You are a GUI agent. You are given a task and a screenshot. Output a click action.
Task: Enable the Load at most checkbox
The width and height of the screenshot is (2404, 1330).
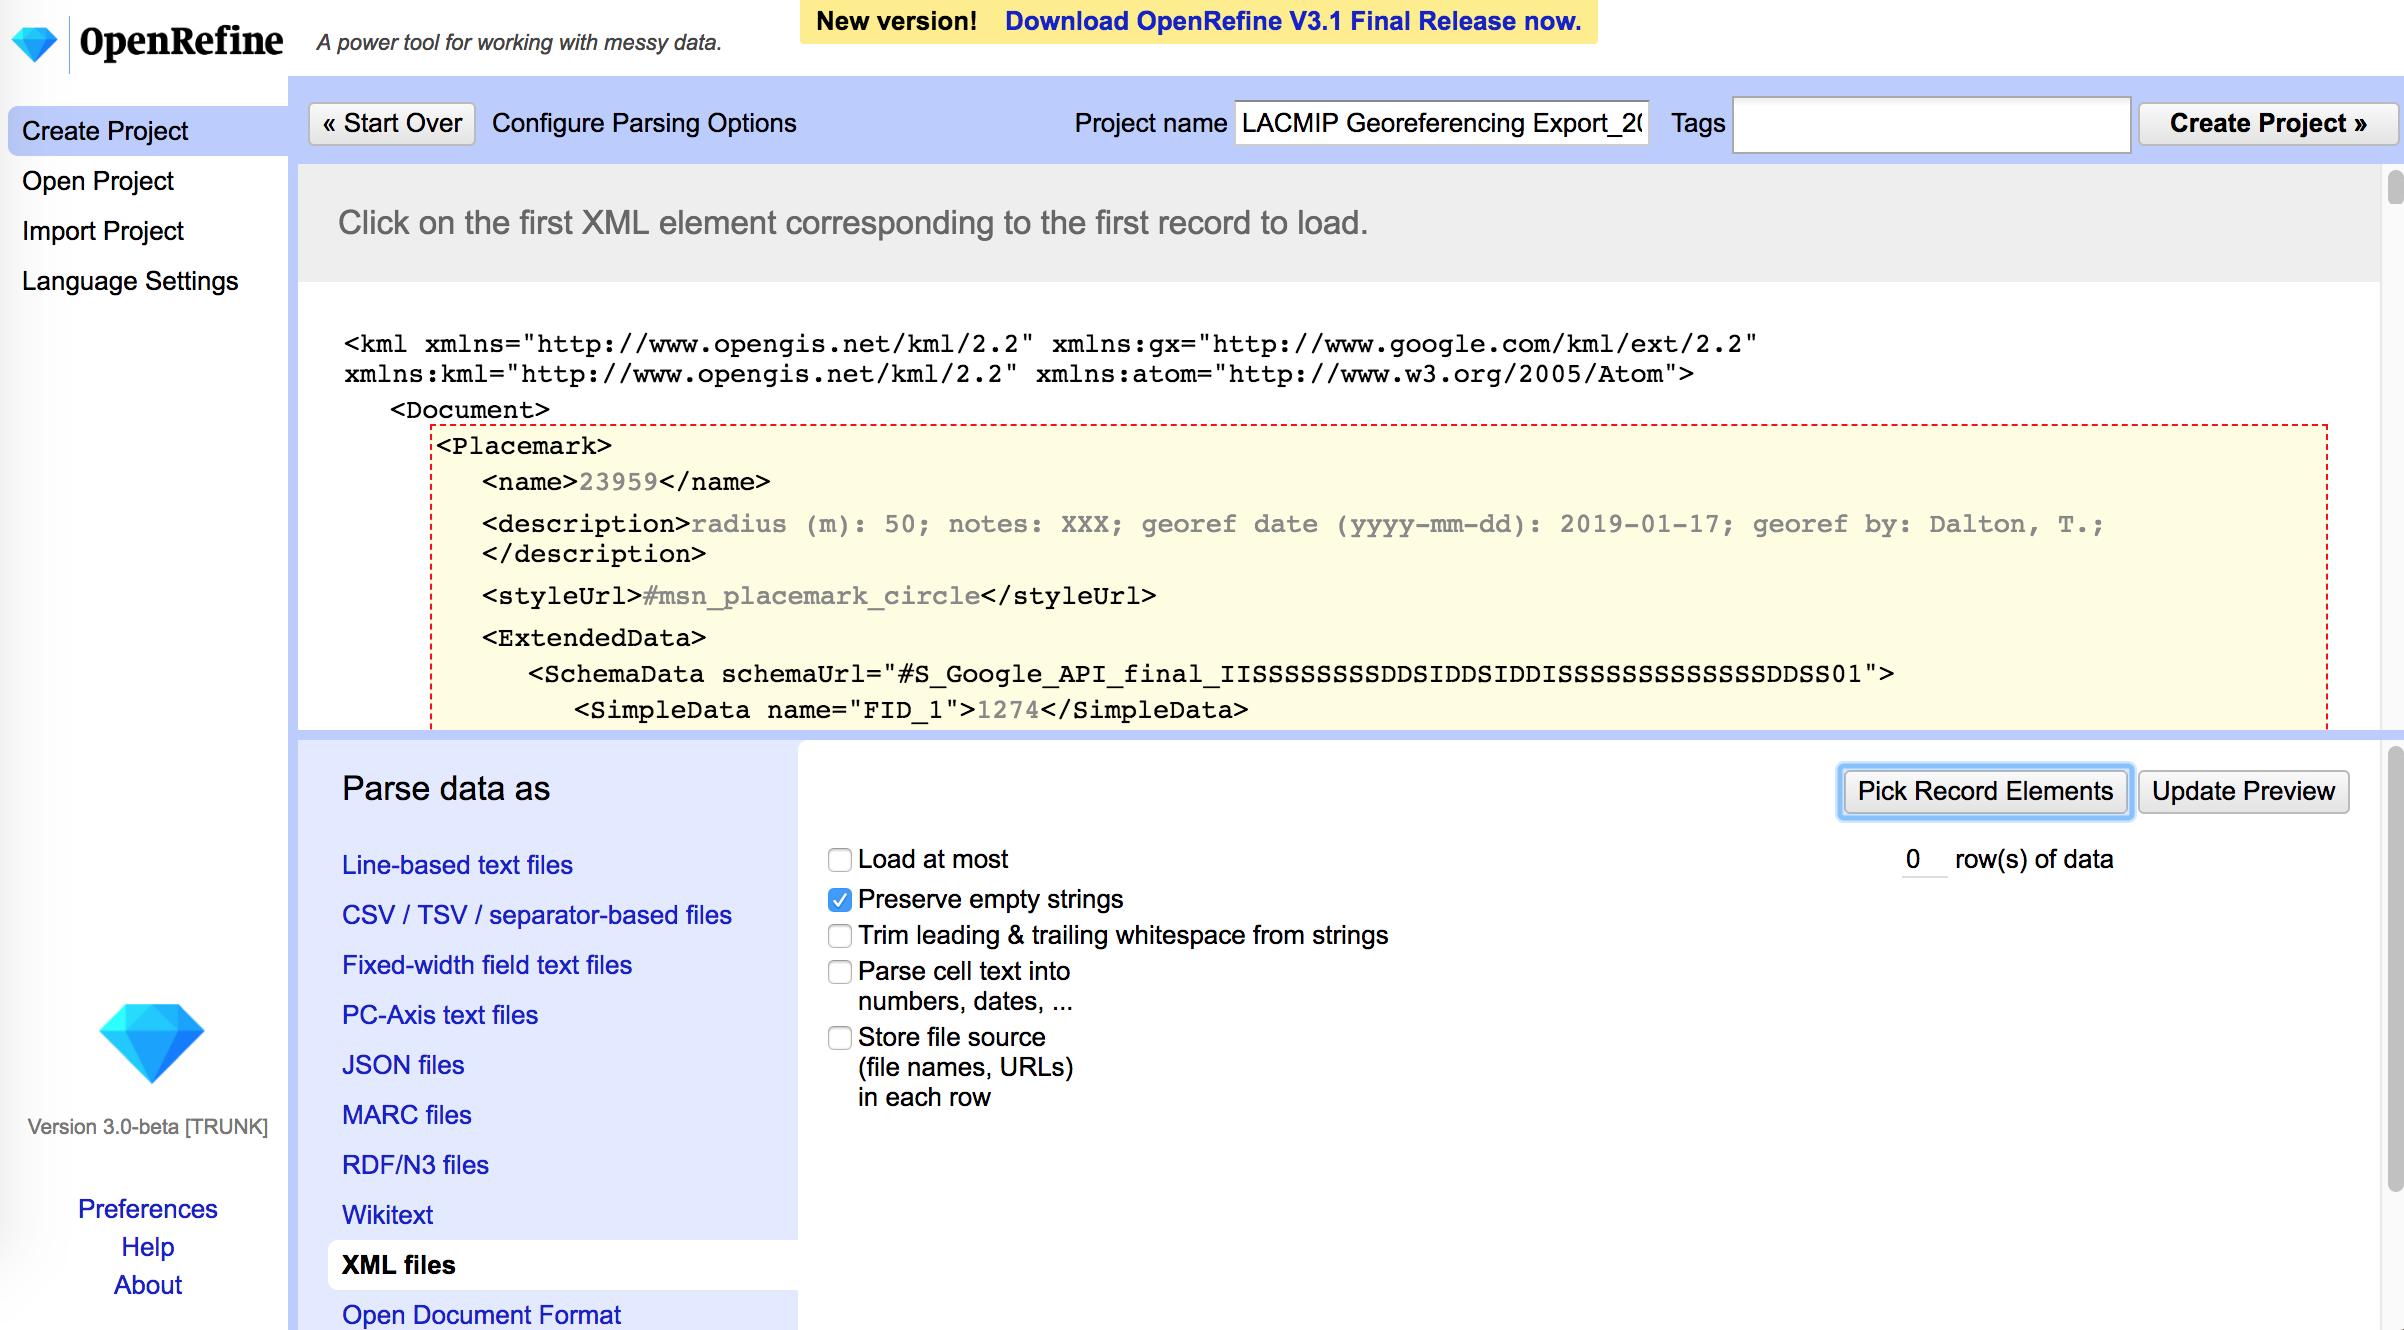(x=837, y=860)
